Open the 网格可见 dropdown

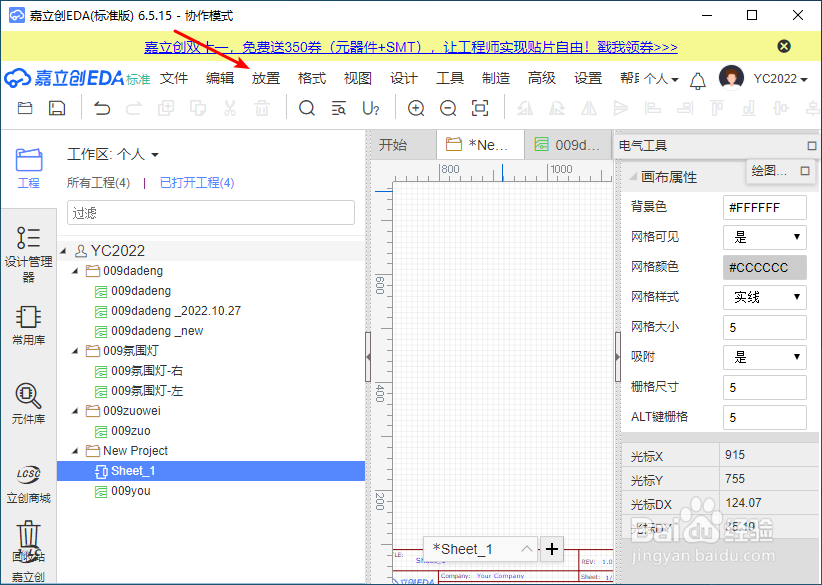point(765,237)
